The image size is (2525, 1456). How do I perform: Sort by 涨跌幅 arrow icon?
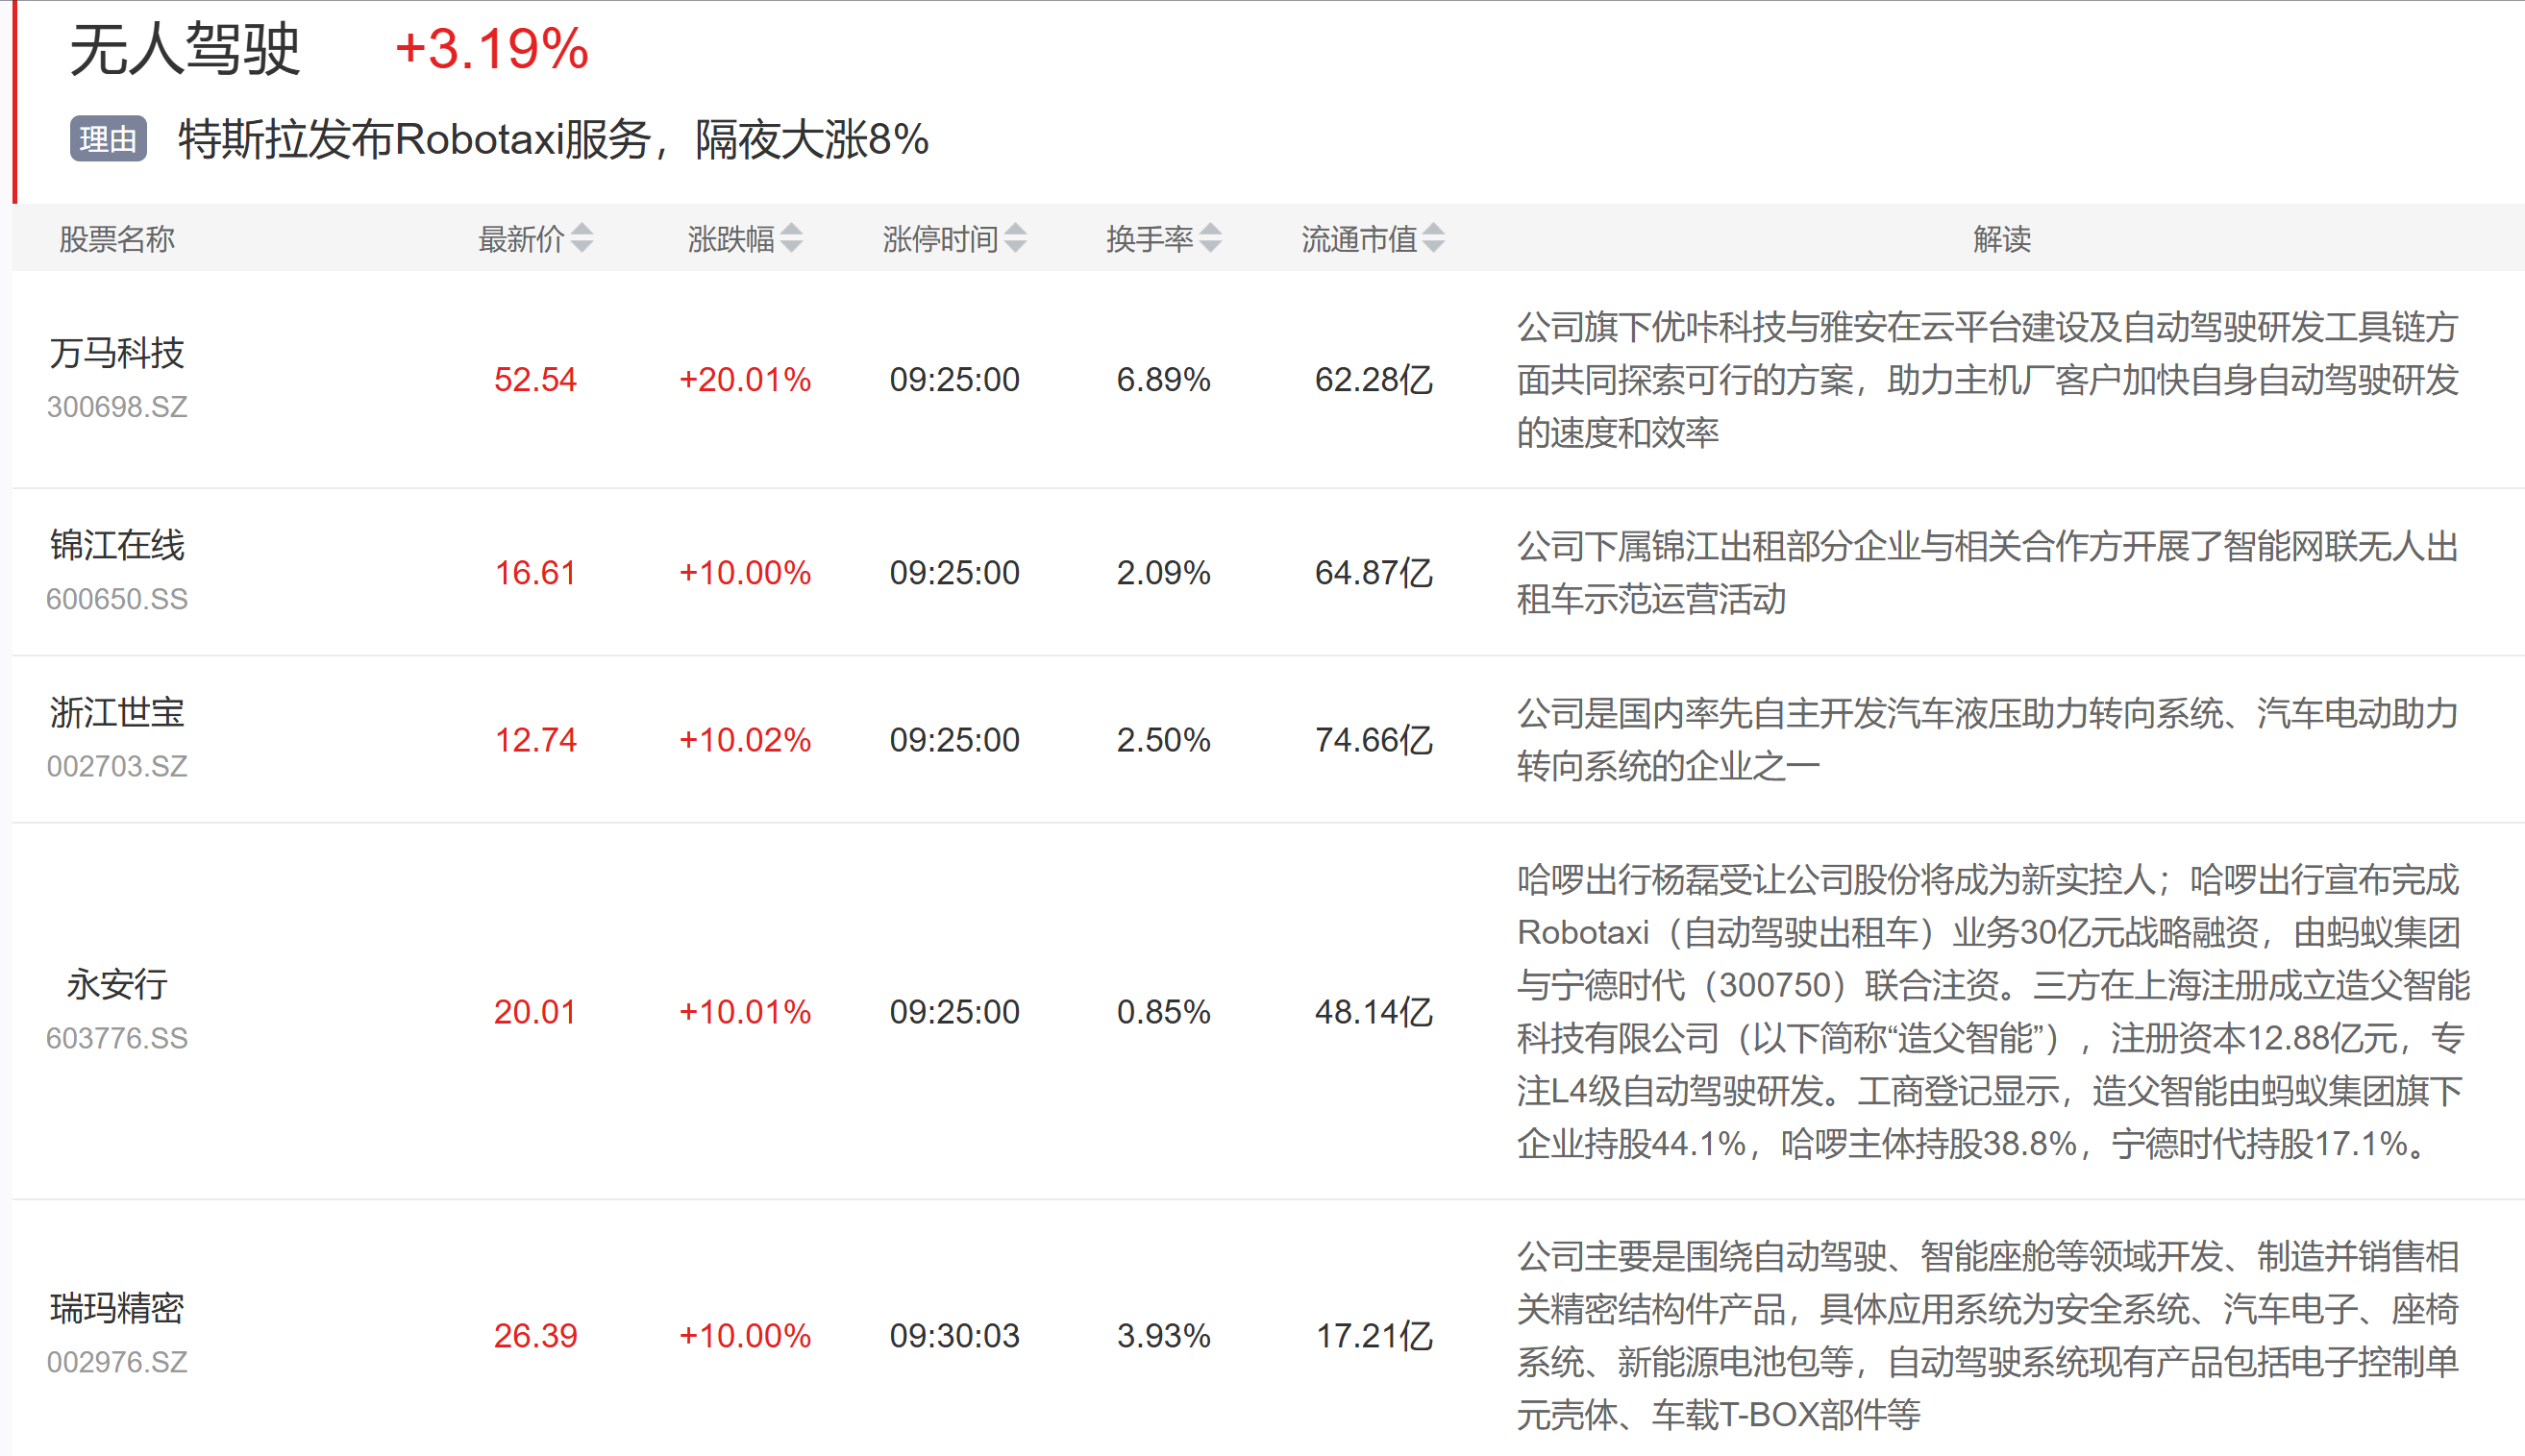pos(791,238)
